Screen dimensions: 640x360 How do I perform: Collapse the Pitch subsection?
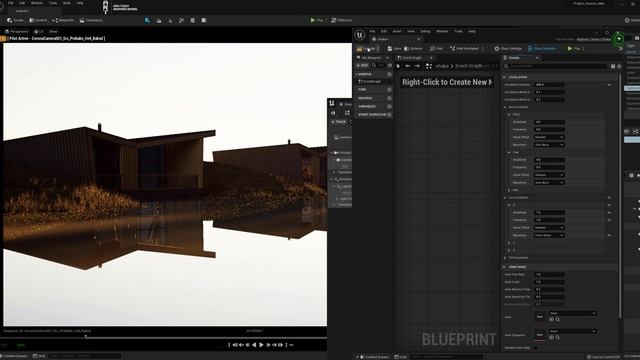tap(509, 115)
